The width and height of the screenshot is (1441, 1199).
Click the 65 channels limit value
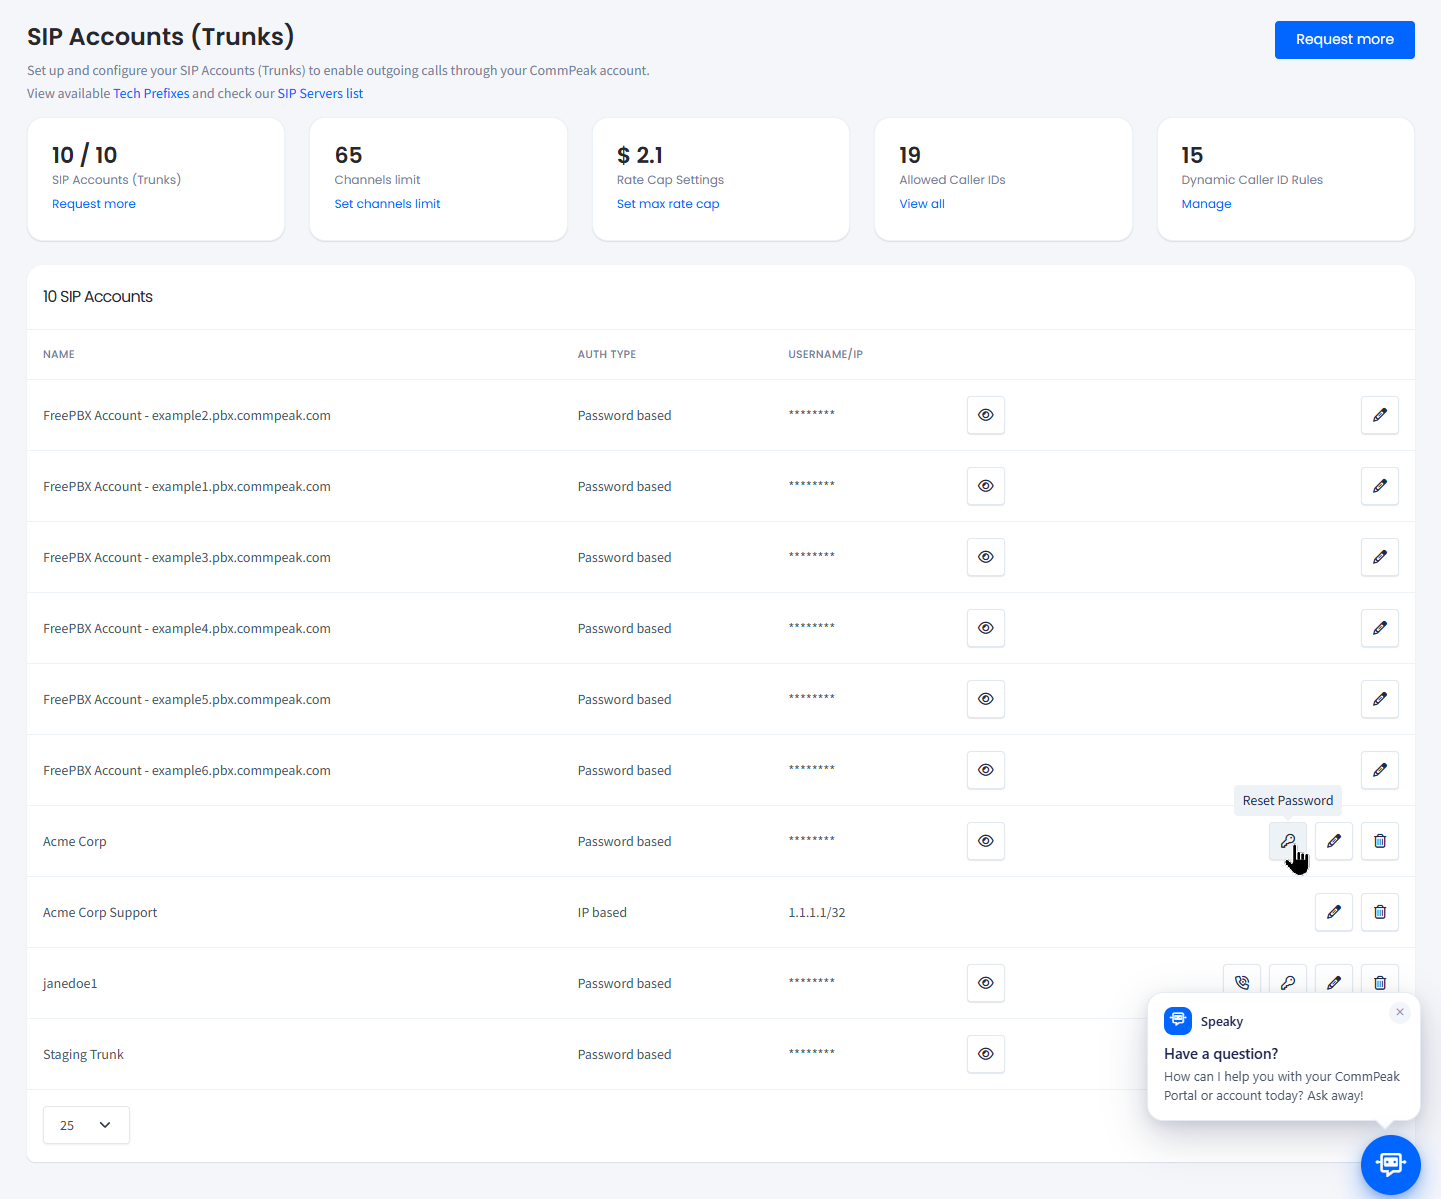(348, 155)
